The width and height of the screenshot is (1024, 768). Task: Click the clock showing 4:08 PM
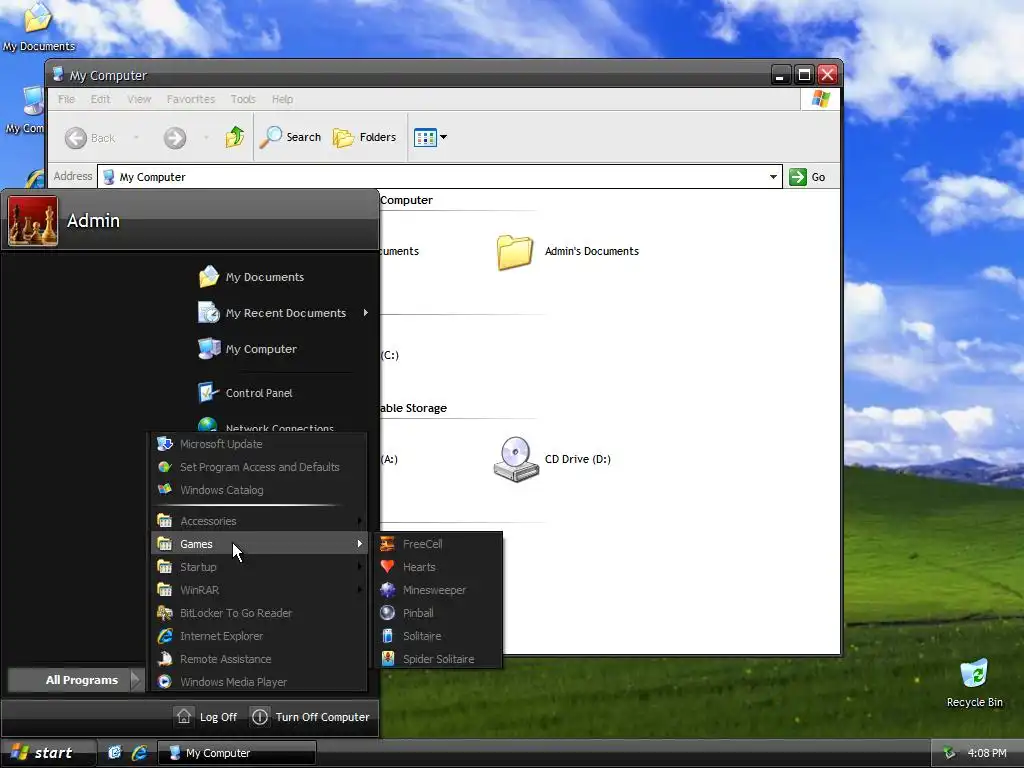(x=987, y=753)
